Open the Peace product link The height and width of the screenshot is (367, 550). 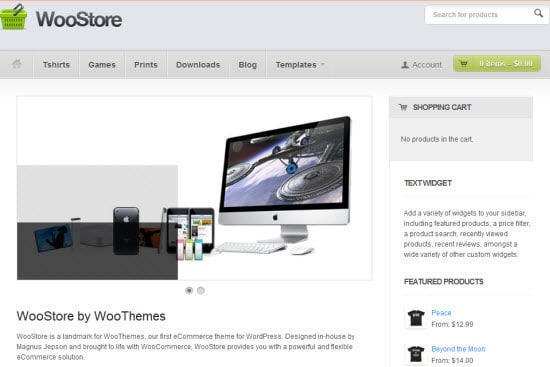coord(441,313)
